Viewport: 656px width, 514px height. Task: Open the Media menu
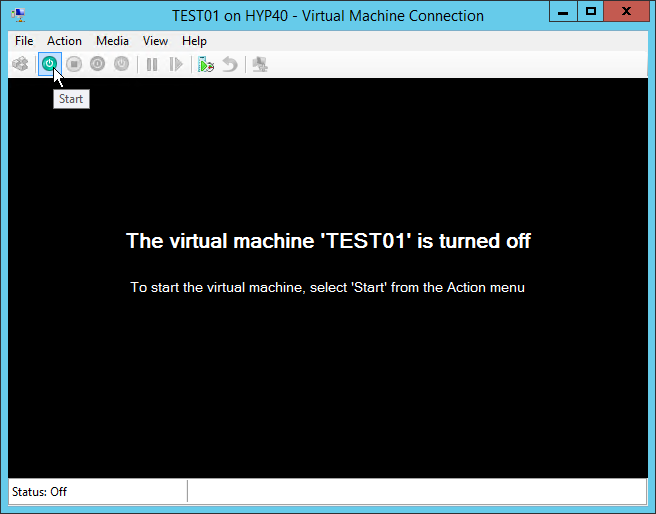point(112,41)
